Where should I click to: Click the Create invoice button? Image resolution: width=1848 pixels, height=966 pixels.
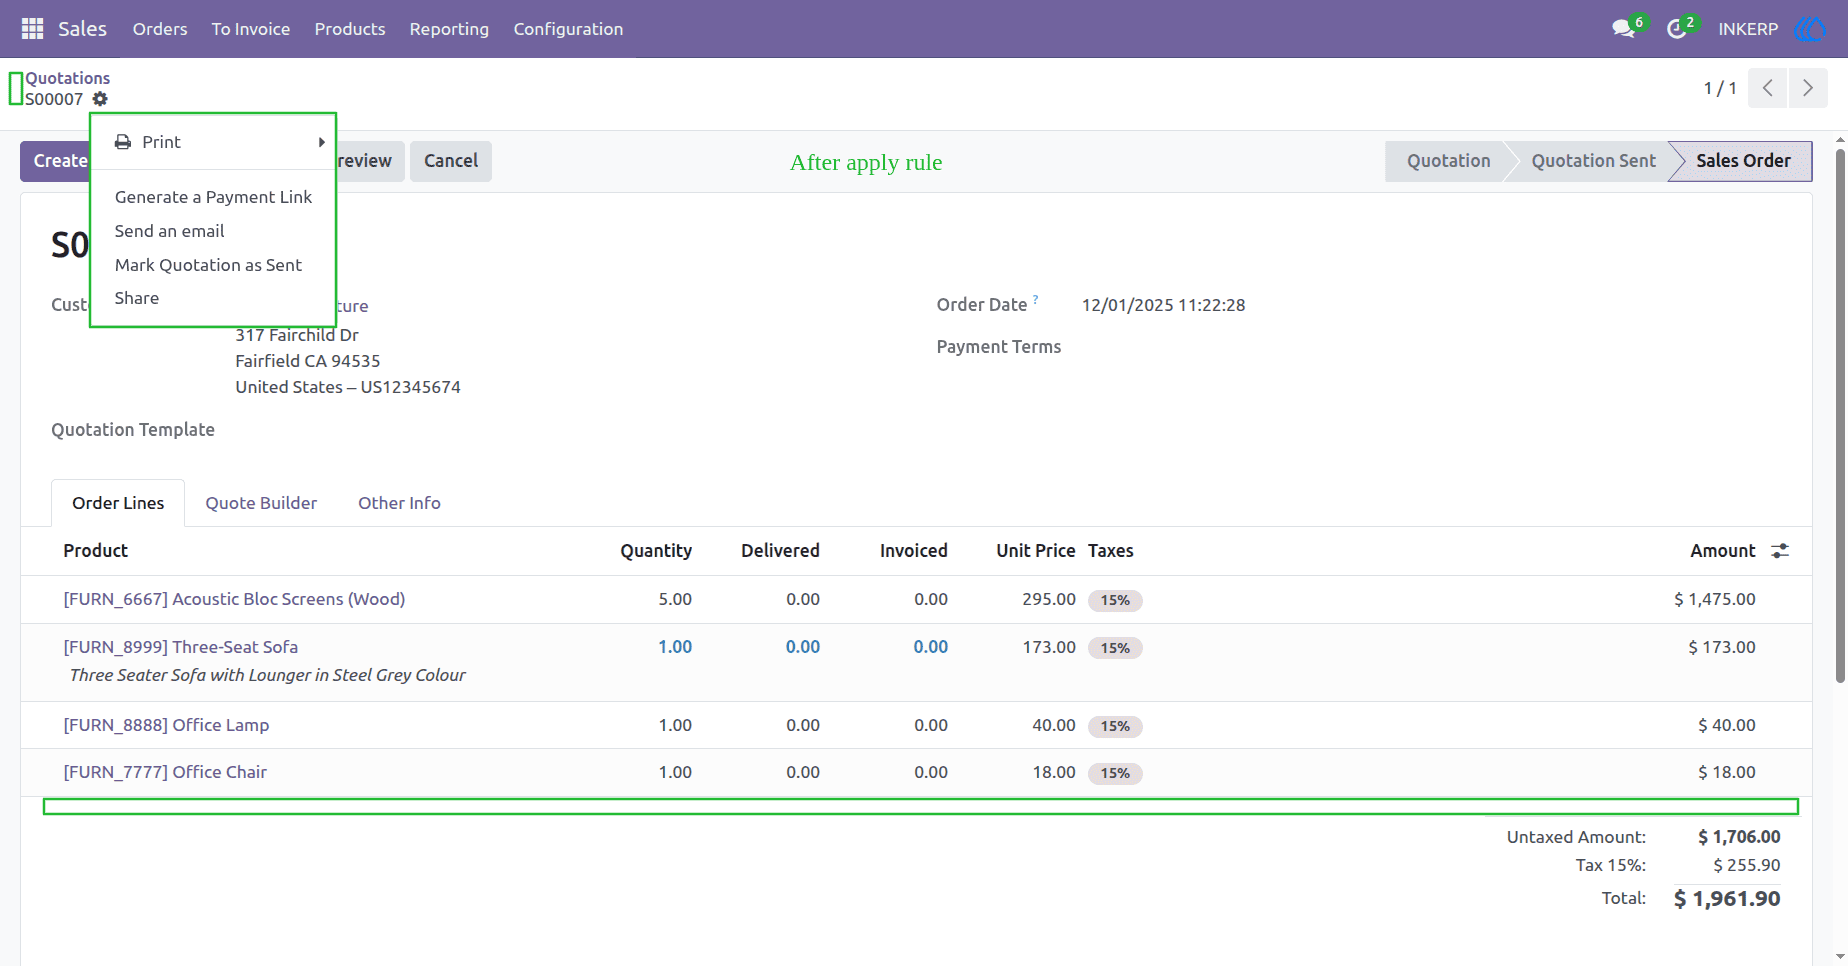pos(56,161)
